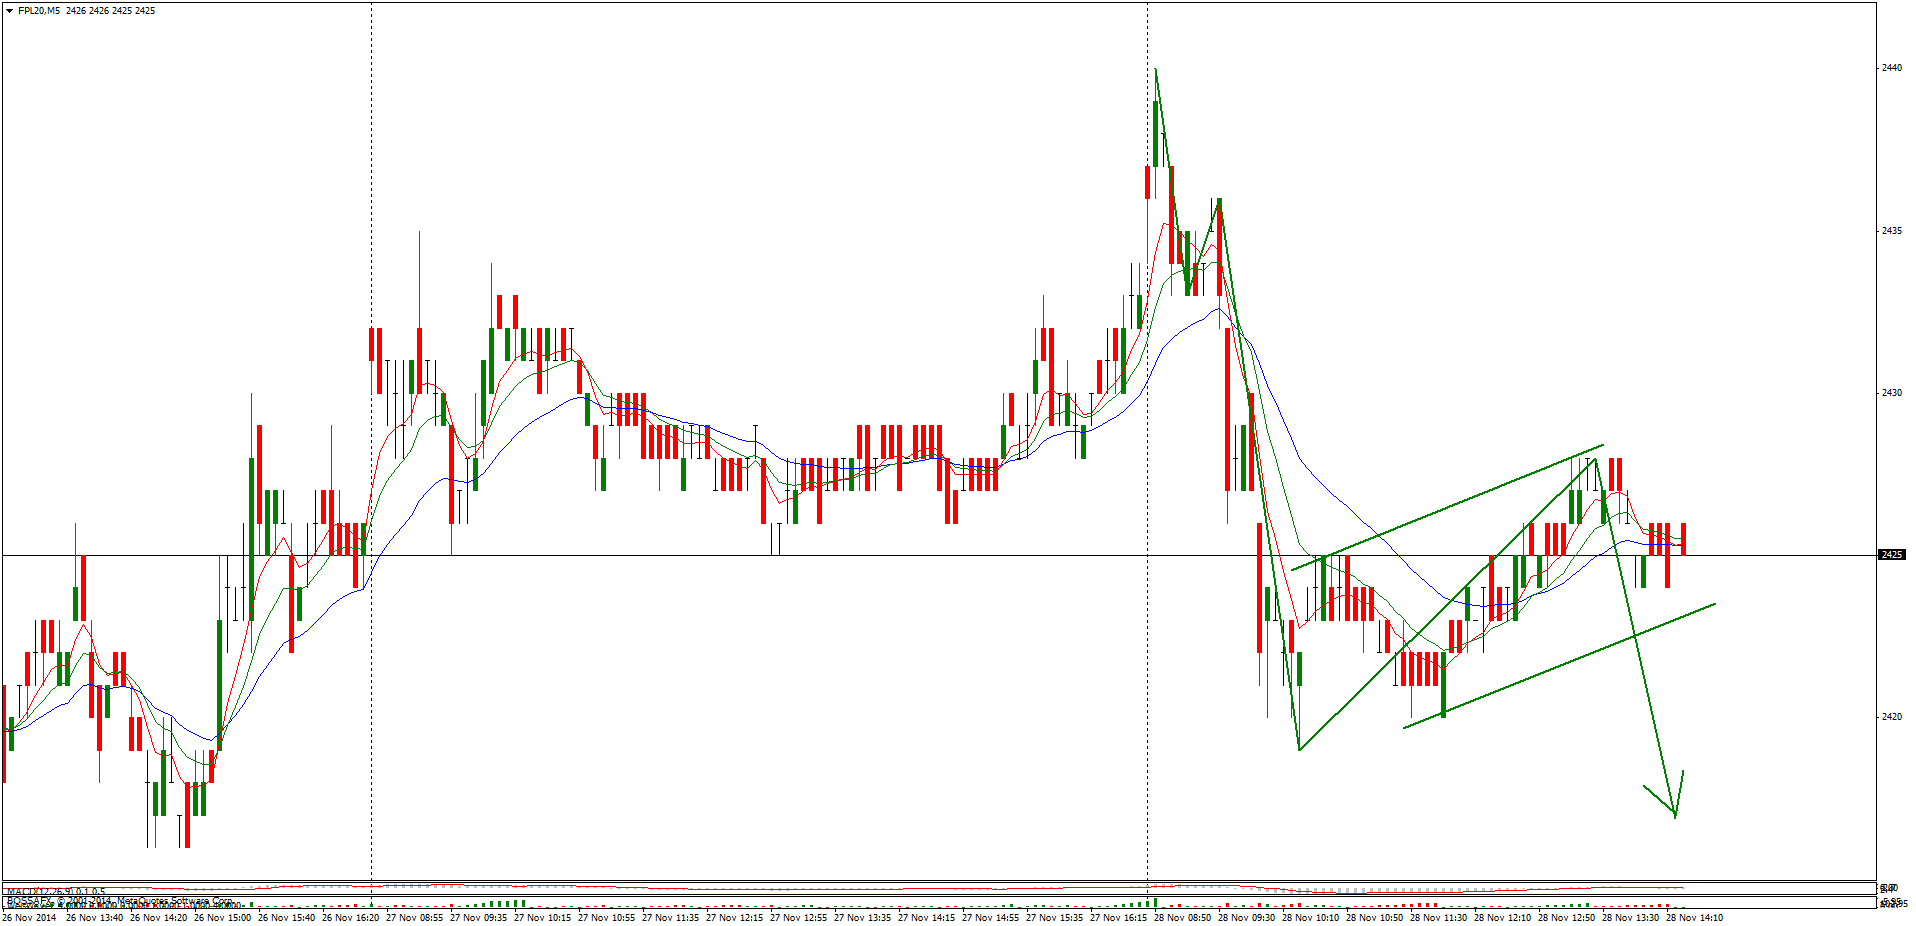Click the 26 Nov 15:00 time label
The image size is (1916, 926).
222,917
